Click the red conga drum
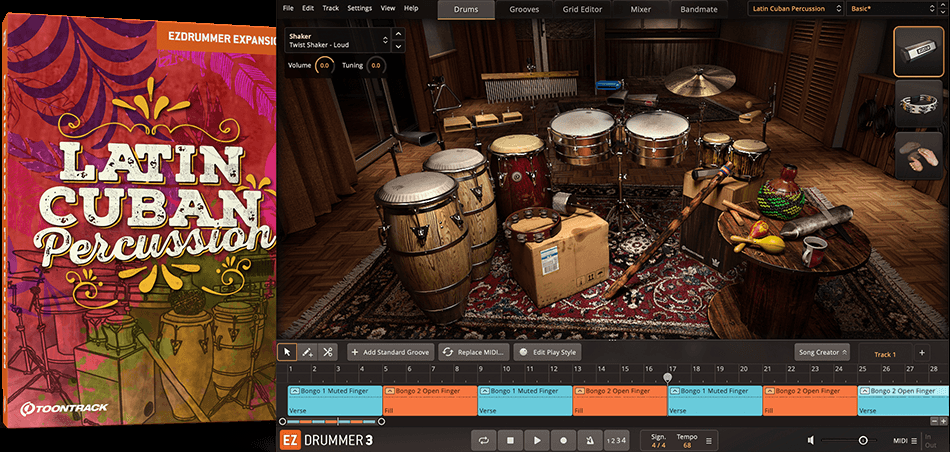 click(x=519, y=174)
